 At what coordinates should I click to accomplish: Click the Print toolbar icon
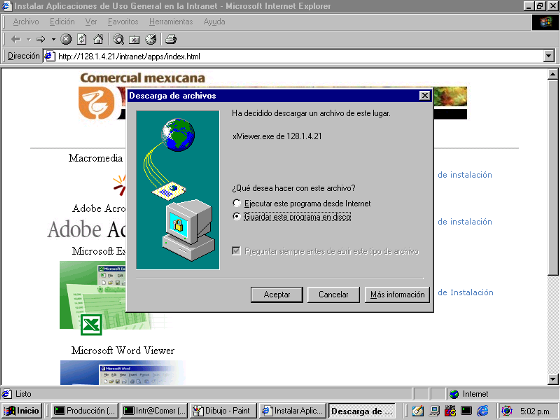point(171,39)
